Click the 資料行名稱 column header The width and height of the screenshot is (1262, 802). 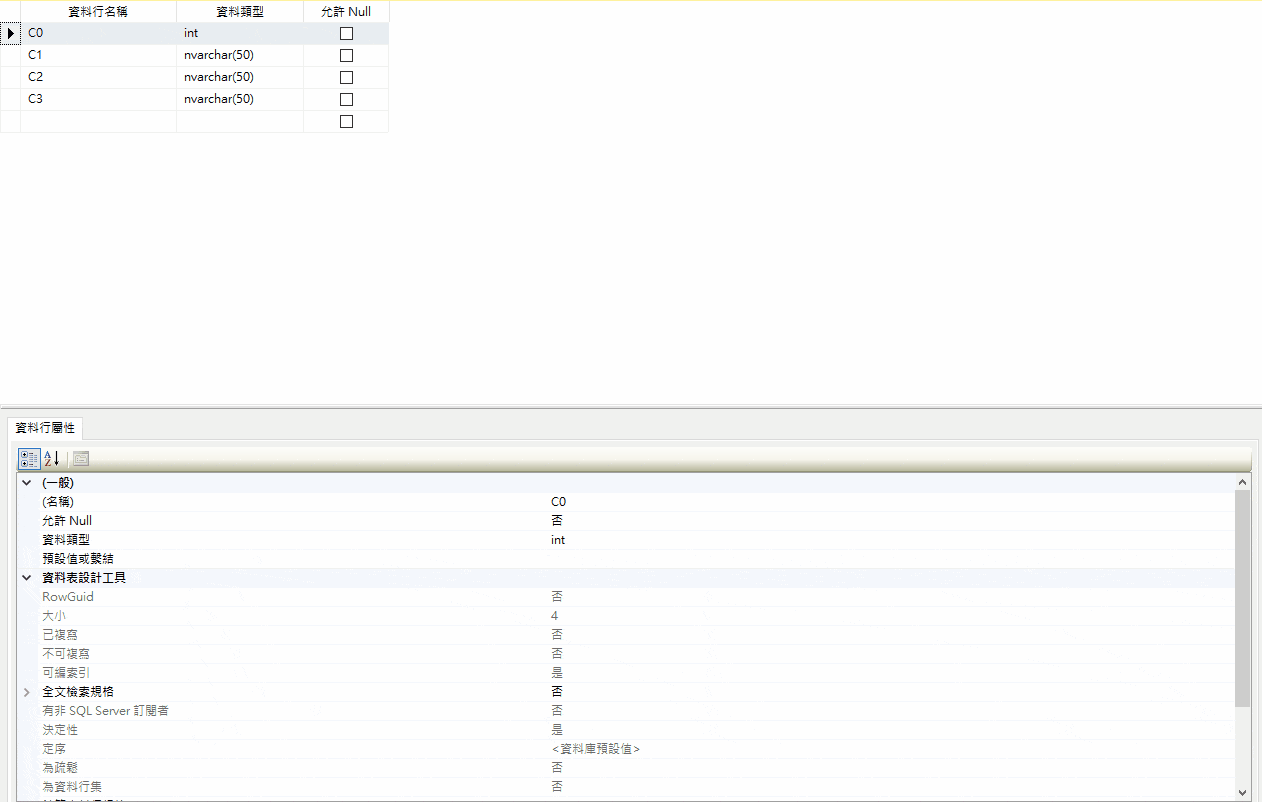coord(98,12)
